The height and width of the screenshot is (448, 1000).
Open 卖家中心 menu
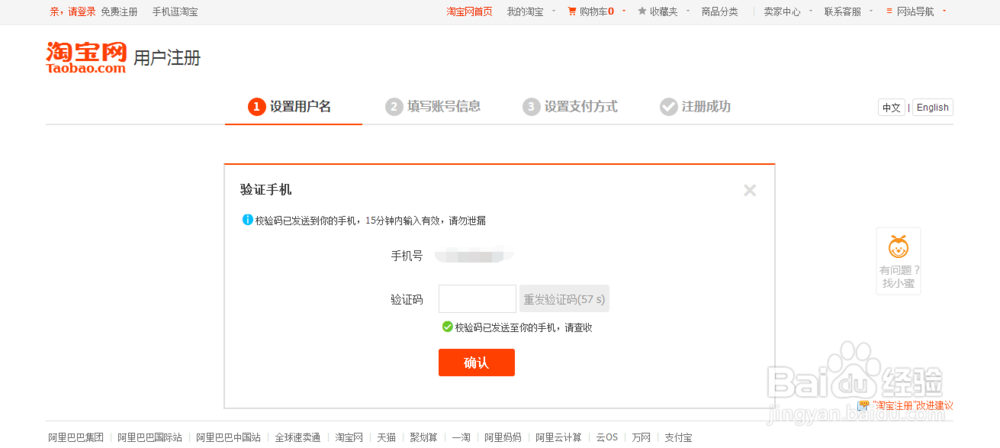[x=782, y=11]
